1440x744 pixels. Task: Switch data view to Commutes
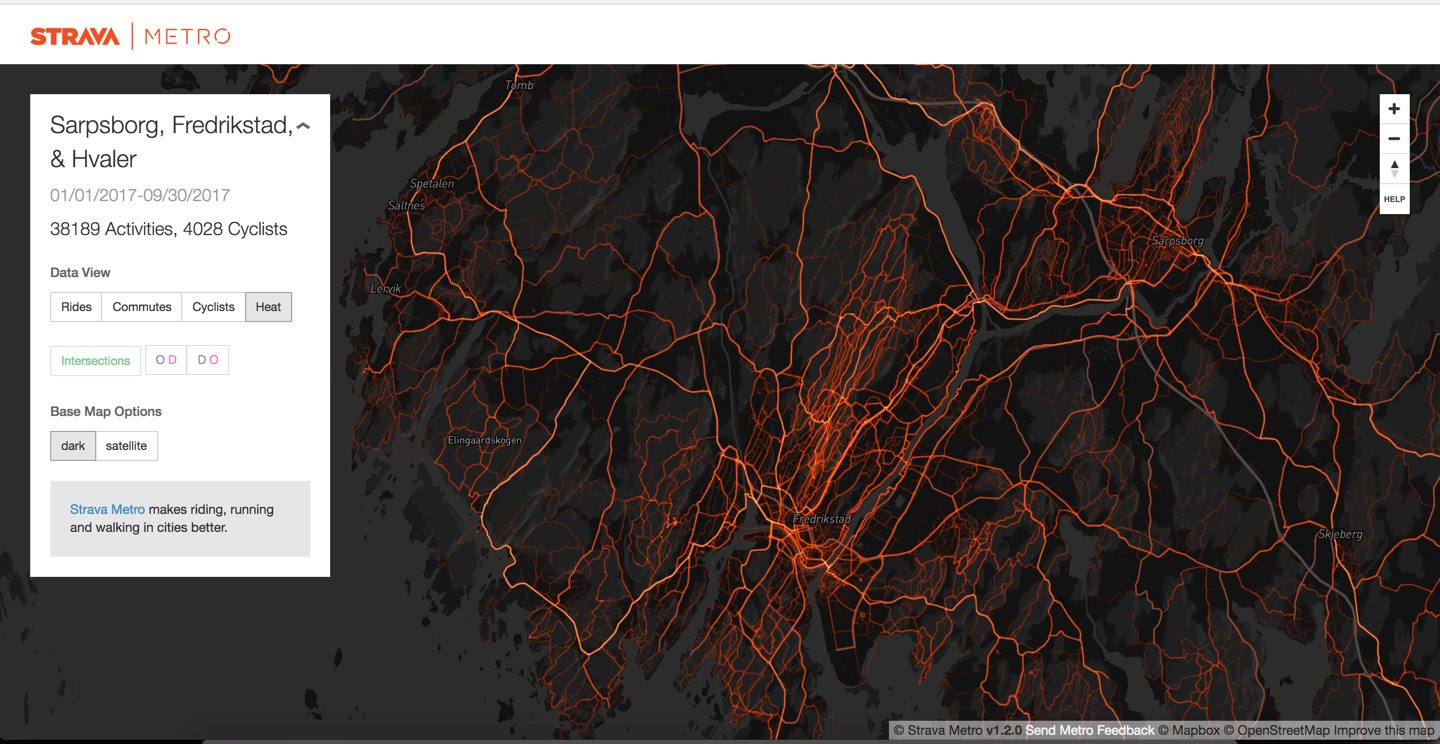[x=142, y=307]
